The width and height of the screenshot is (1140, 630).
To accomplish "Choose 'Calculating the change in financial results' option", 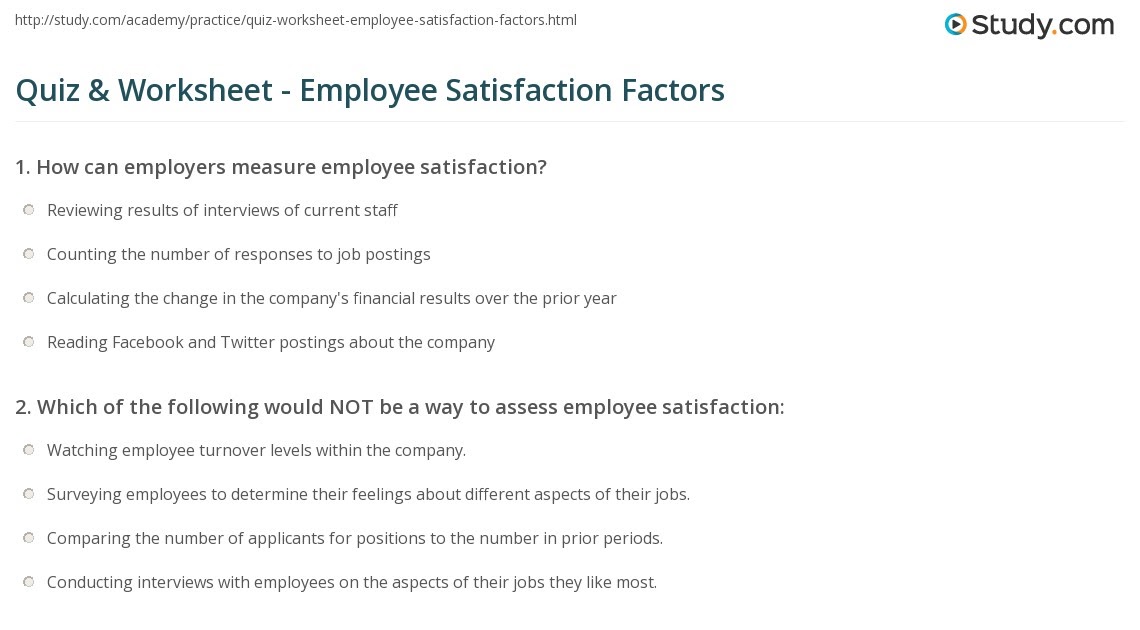I will [28, 298].
